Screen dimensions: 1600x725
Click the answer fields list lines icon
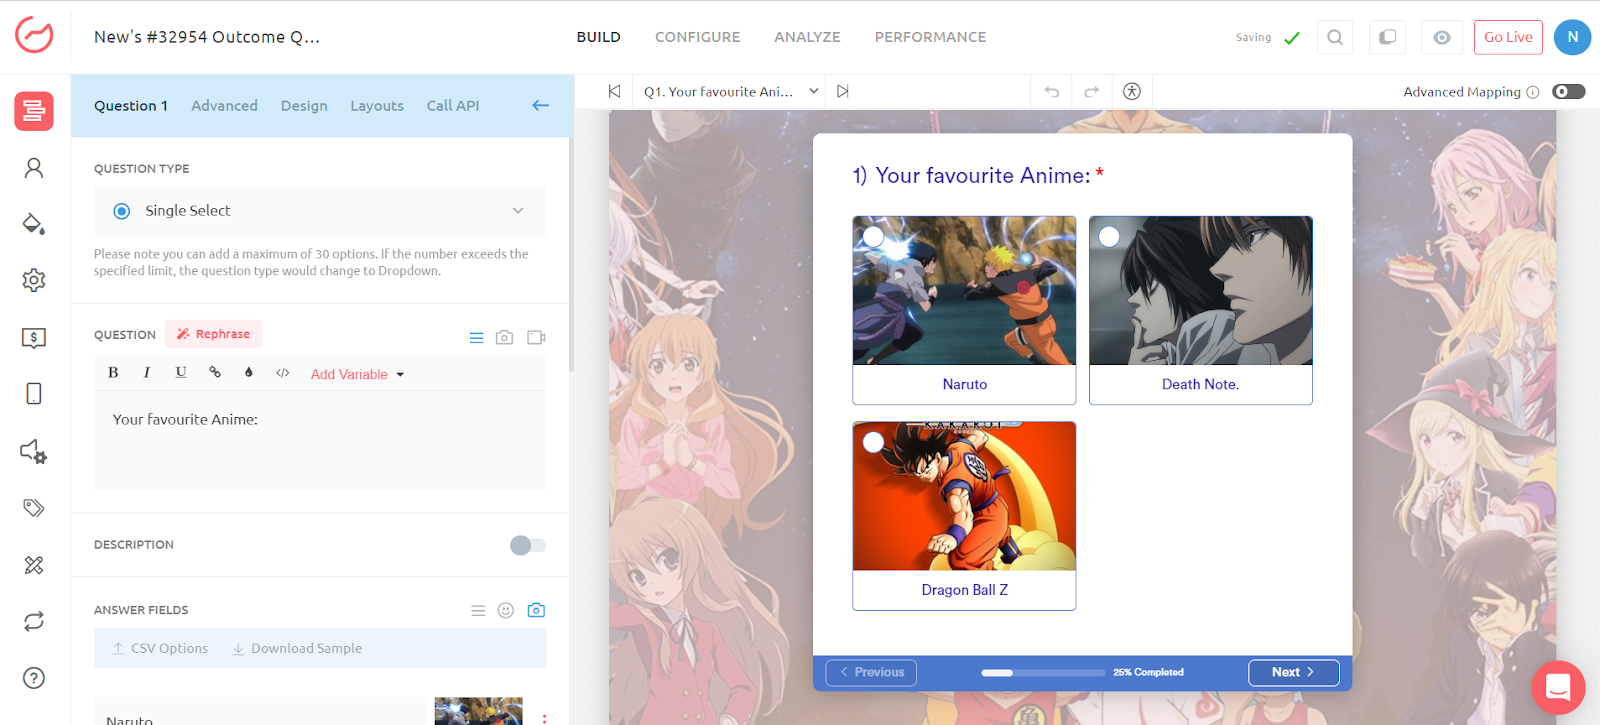pos(478,610)
